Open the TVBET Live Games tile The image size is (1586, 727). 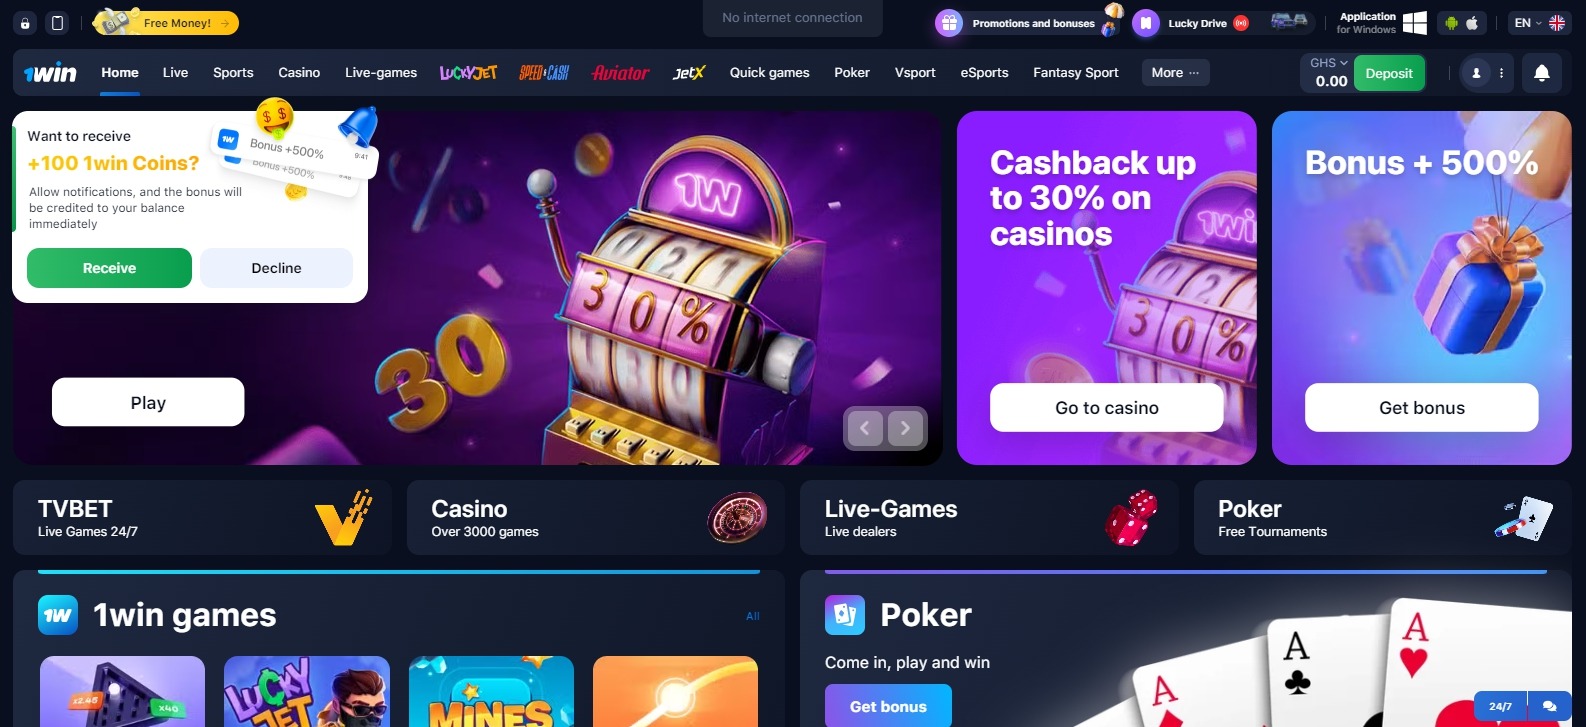click(203, 517)
